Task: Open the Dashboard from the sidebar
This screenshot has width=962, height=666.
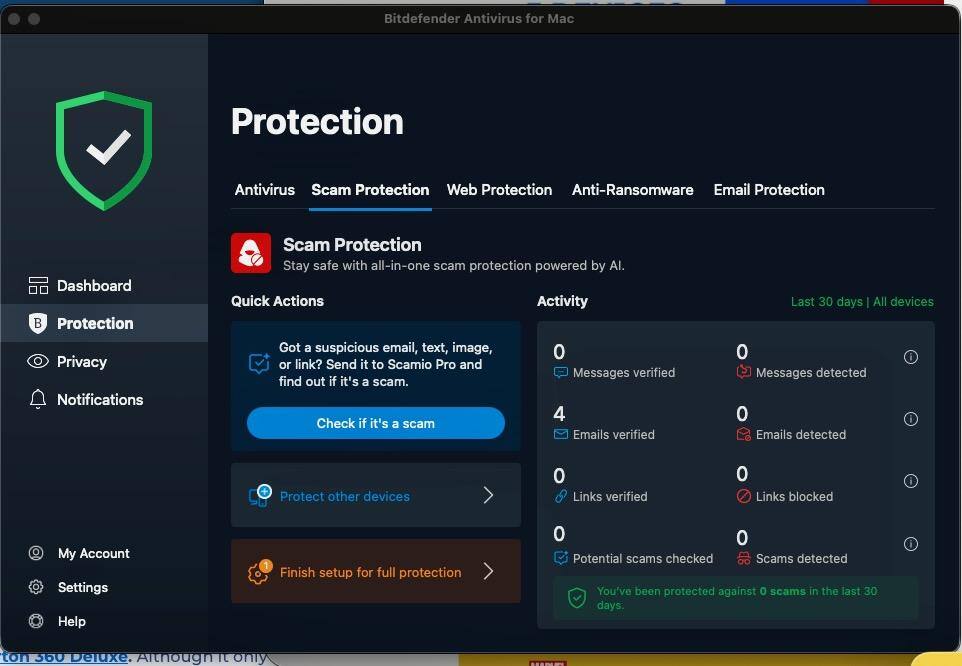Action: (x=93, y=286)
